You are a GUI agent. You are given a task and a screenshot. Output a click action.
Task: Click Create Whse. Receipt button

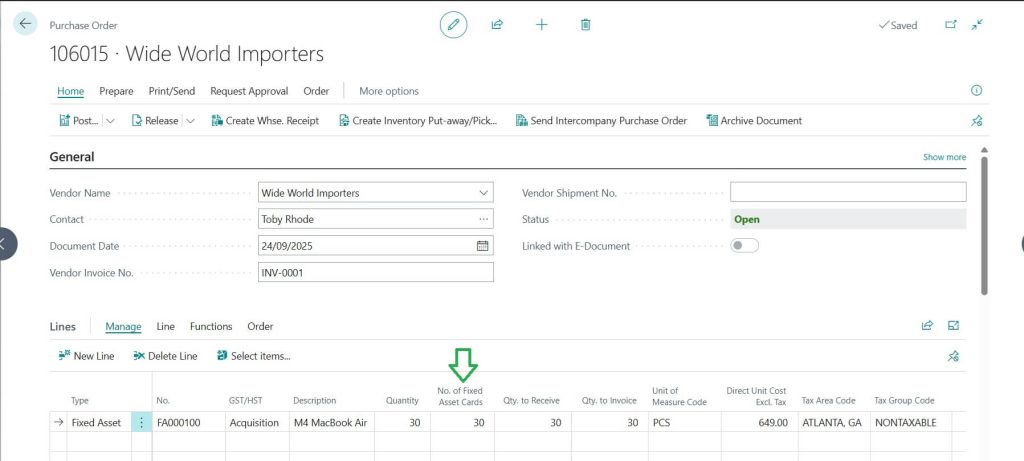pos(265,121)
